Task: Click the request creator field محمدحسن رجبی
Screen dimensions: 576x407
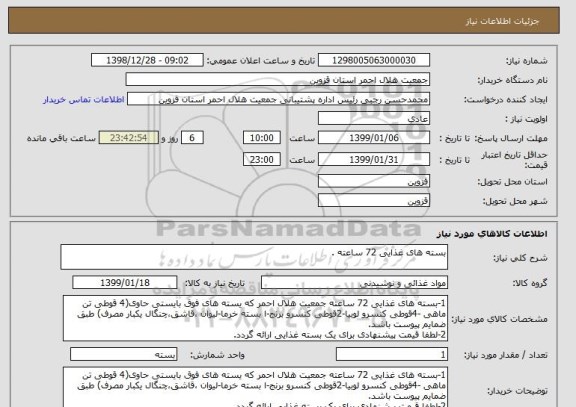Action: (x=278, y=100)
